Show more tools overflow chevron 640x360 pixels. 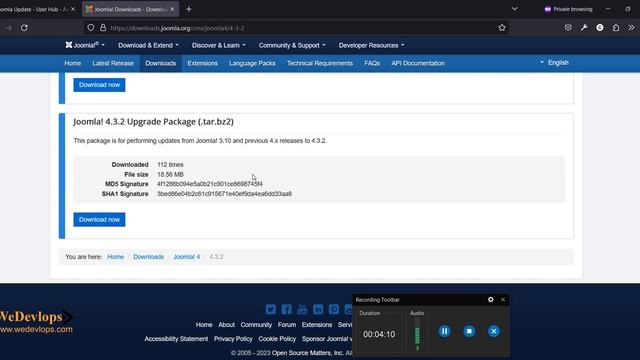631,28
